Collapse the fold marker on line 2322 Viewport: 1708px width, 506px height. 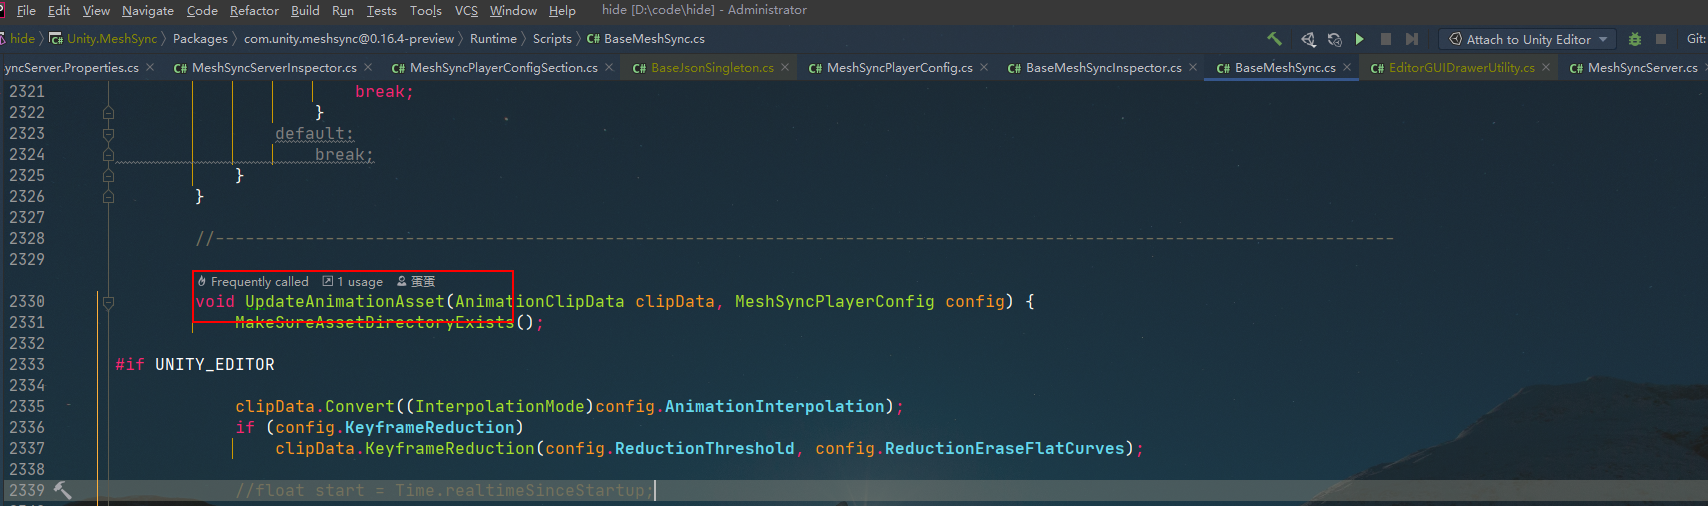(108, 113)
